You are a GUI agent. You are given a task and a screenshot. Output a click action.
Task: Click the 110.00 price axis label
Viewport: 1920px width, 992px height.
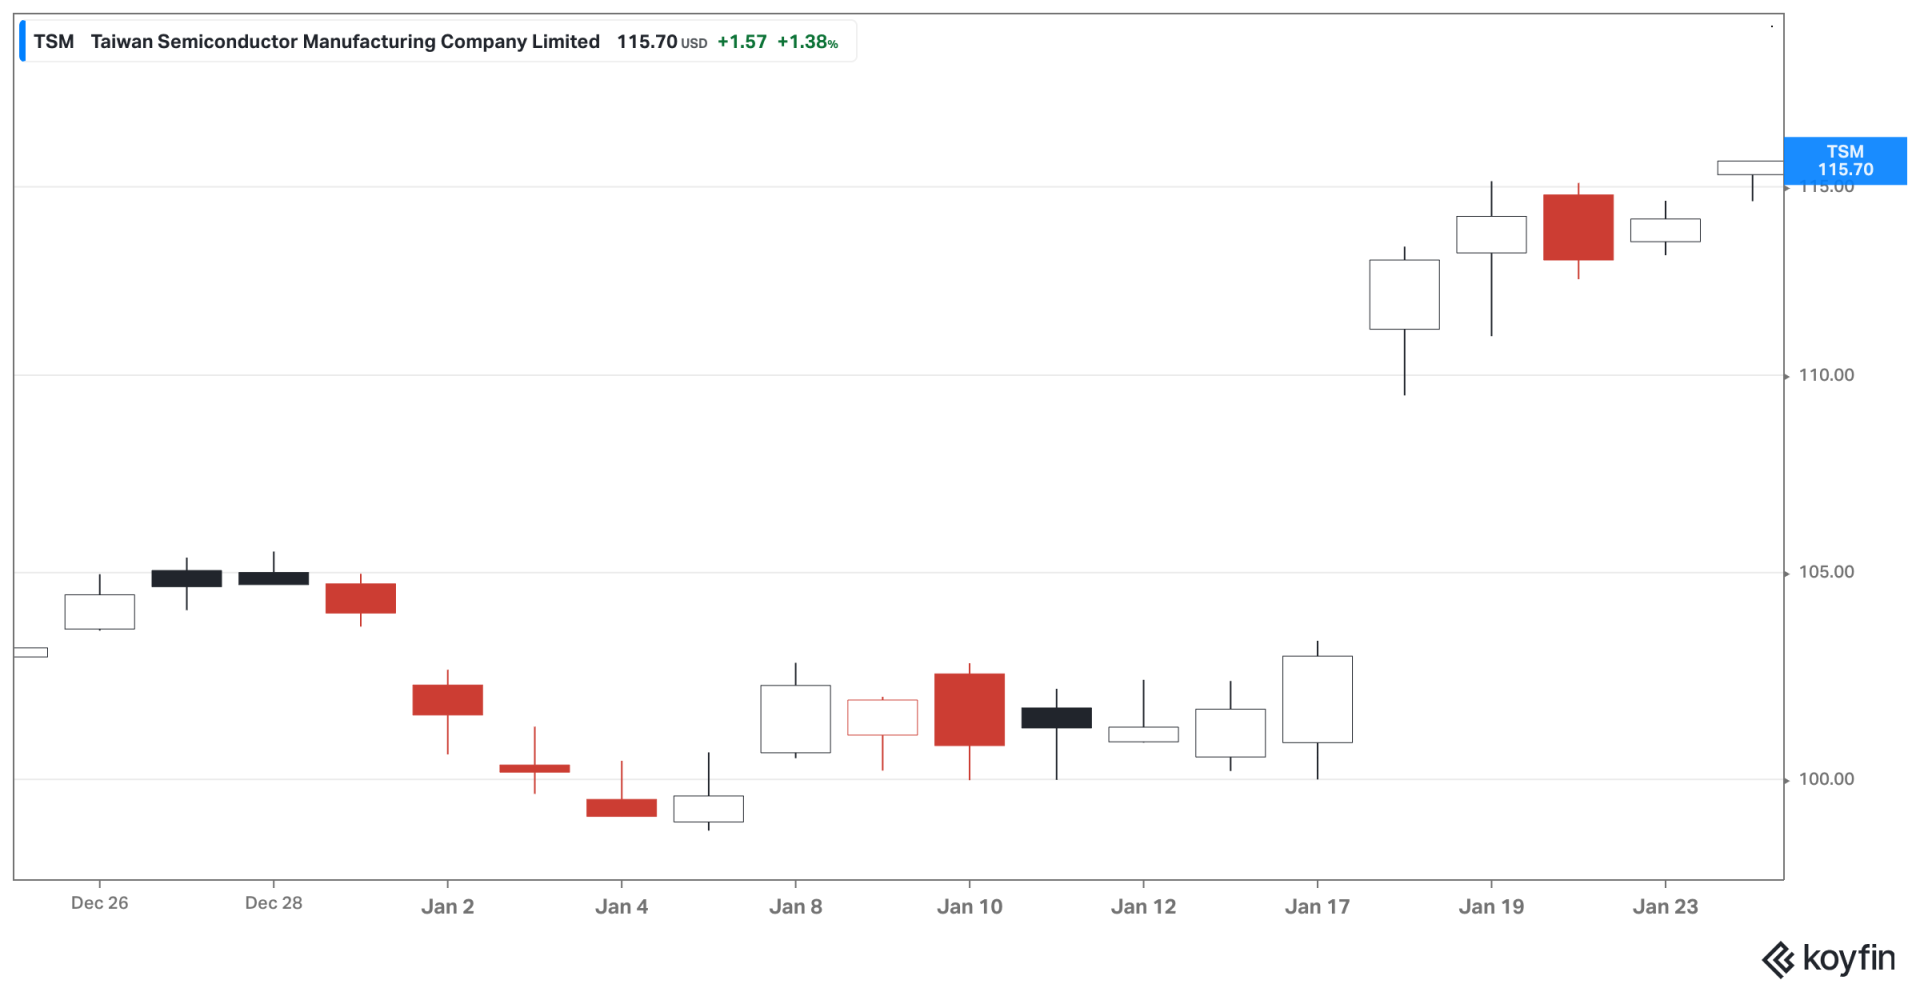click(1826, 375)
